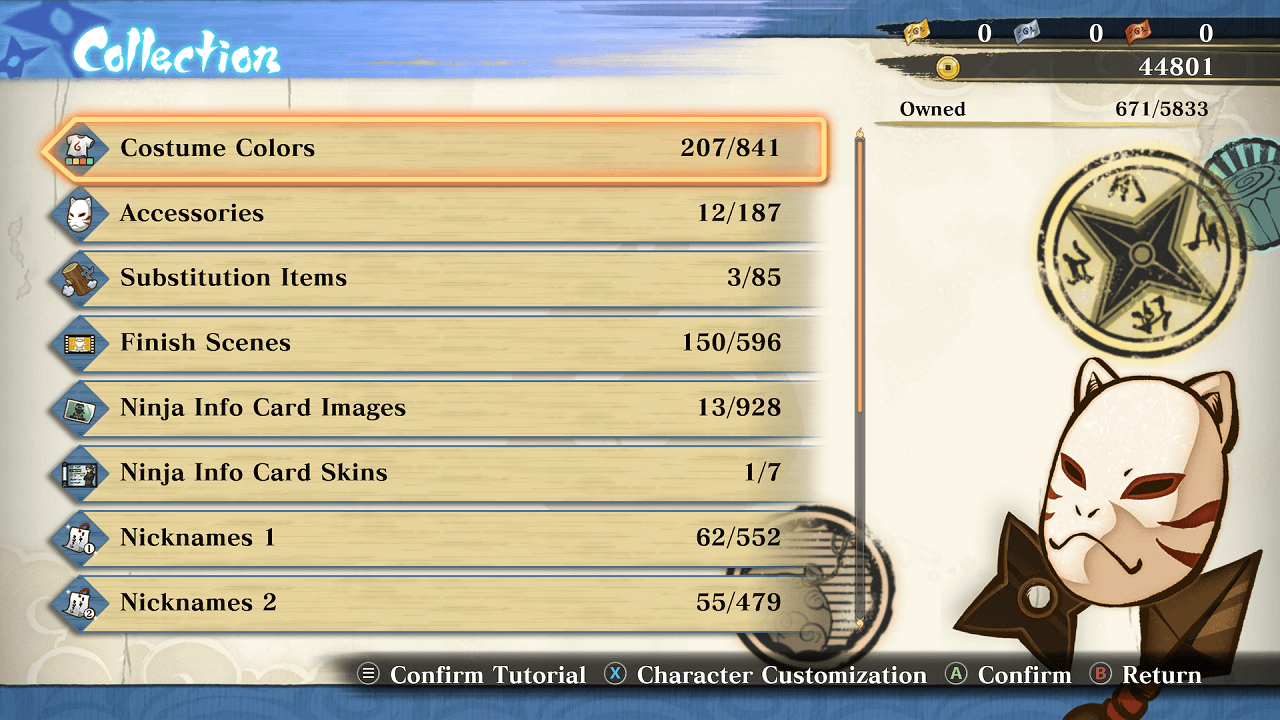This screenshot has width=1280, height=720.
Task: Click the A Confirm button prompt
Action: [x=1008, y=675]
